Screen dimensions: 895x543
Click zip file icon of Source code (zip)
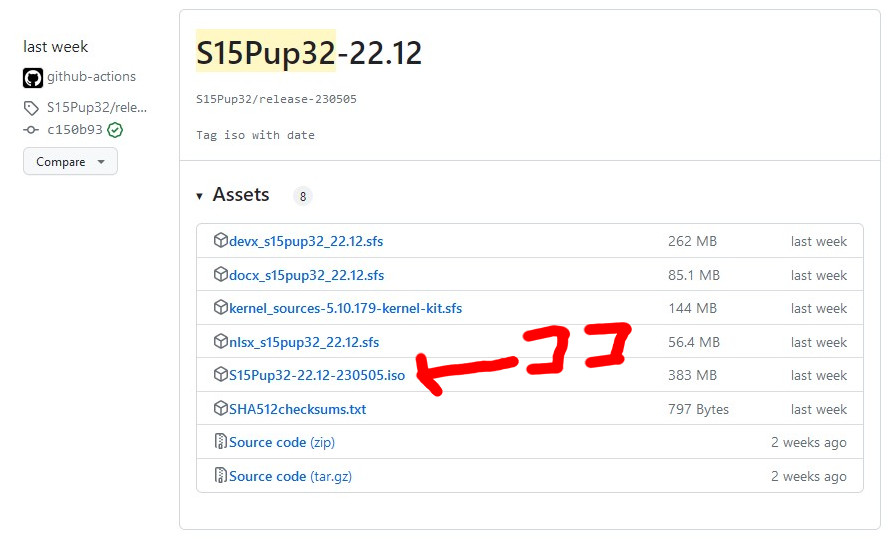tap(220, 441)
